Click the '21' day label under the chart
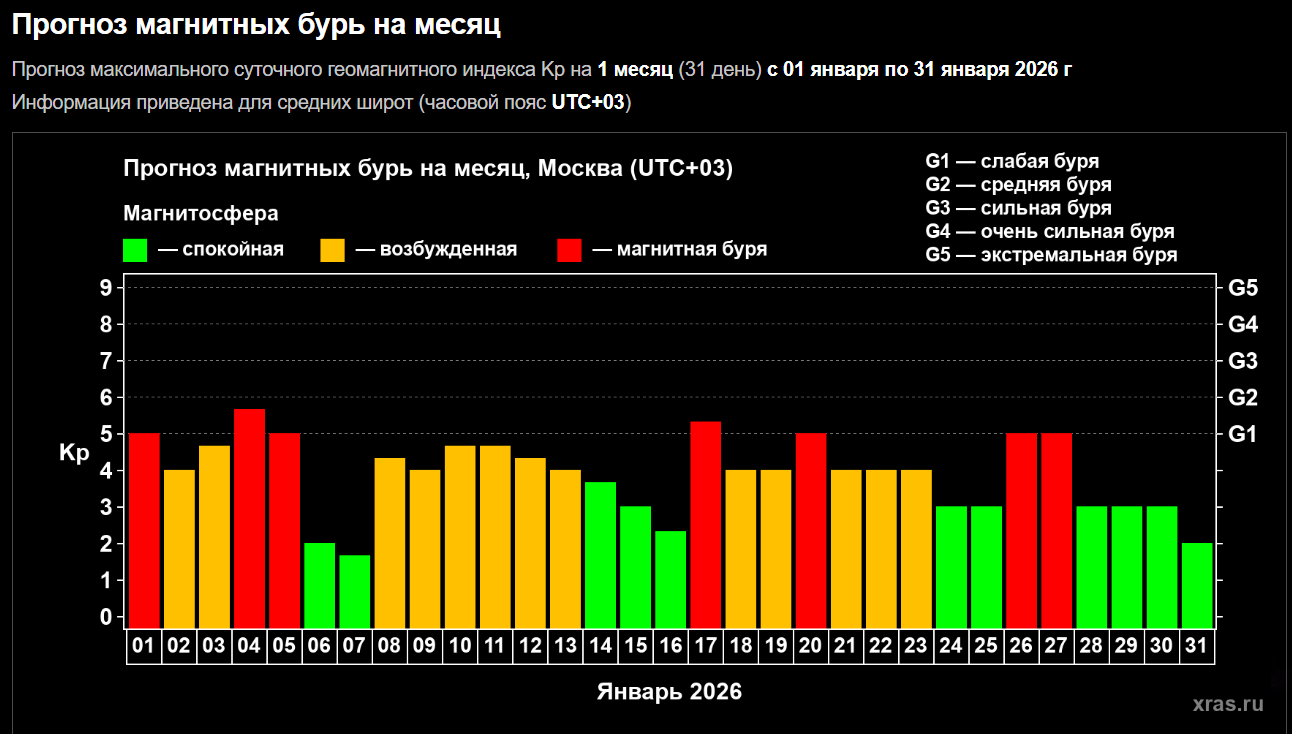 846,646
